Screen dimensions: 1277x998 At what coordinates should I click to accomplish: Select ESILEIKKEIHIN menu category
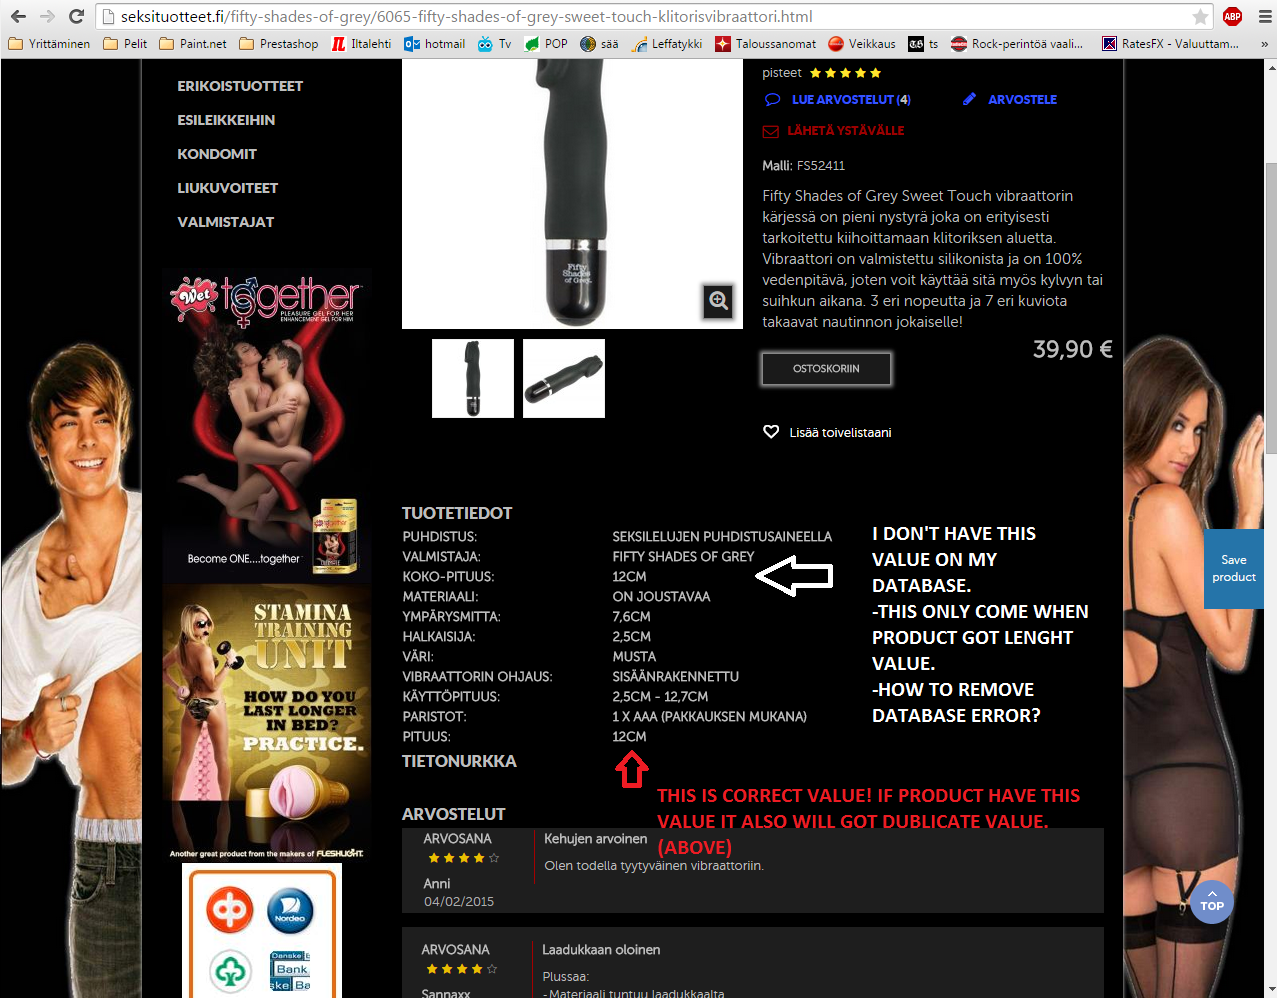click(226, 120)
